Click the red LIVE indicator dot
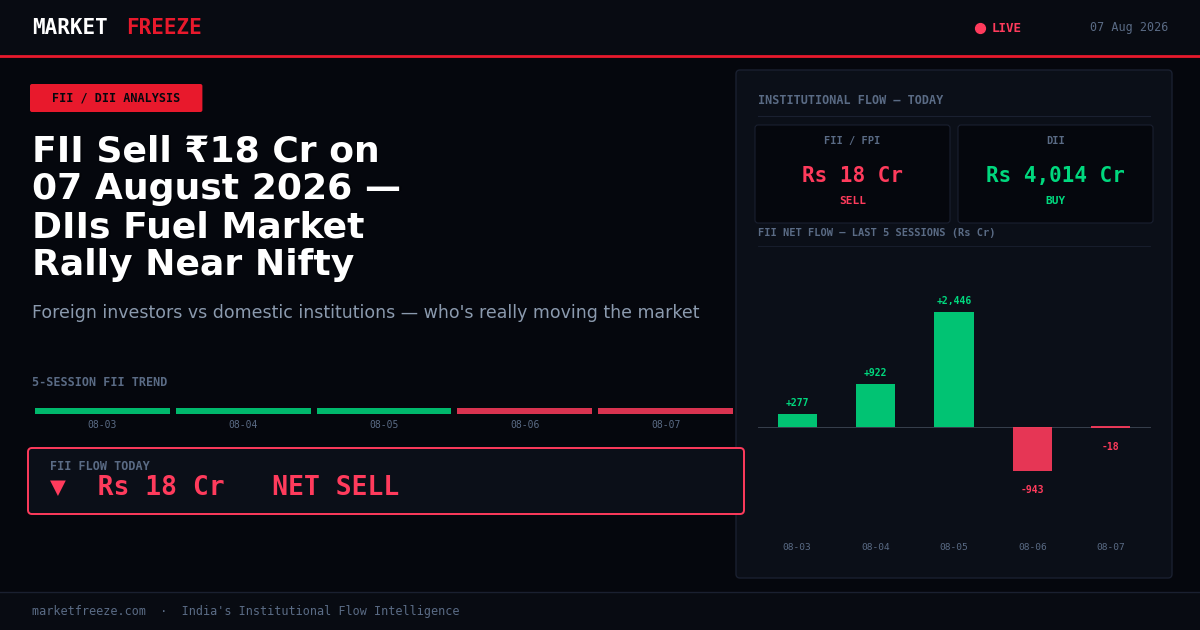Viewport: 1200px width, 630px height. [x=980, y=28]
